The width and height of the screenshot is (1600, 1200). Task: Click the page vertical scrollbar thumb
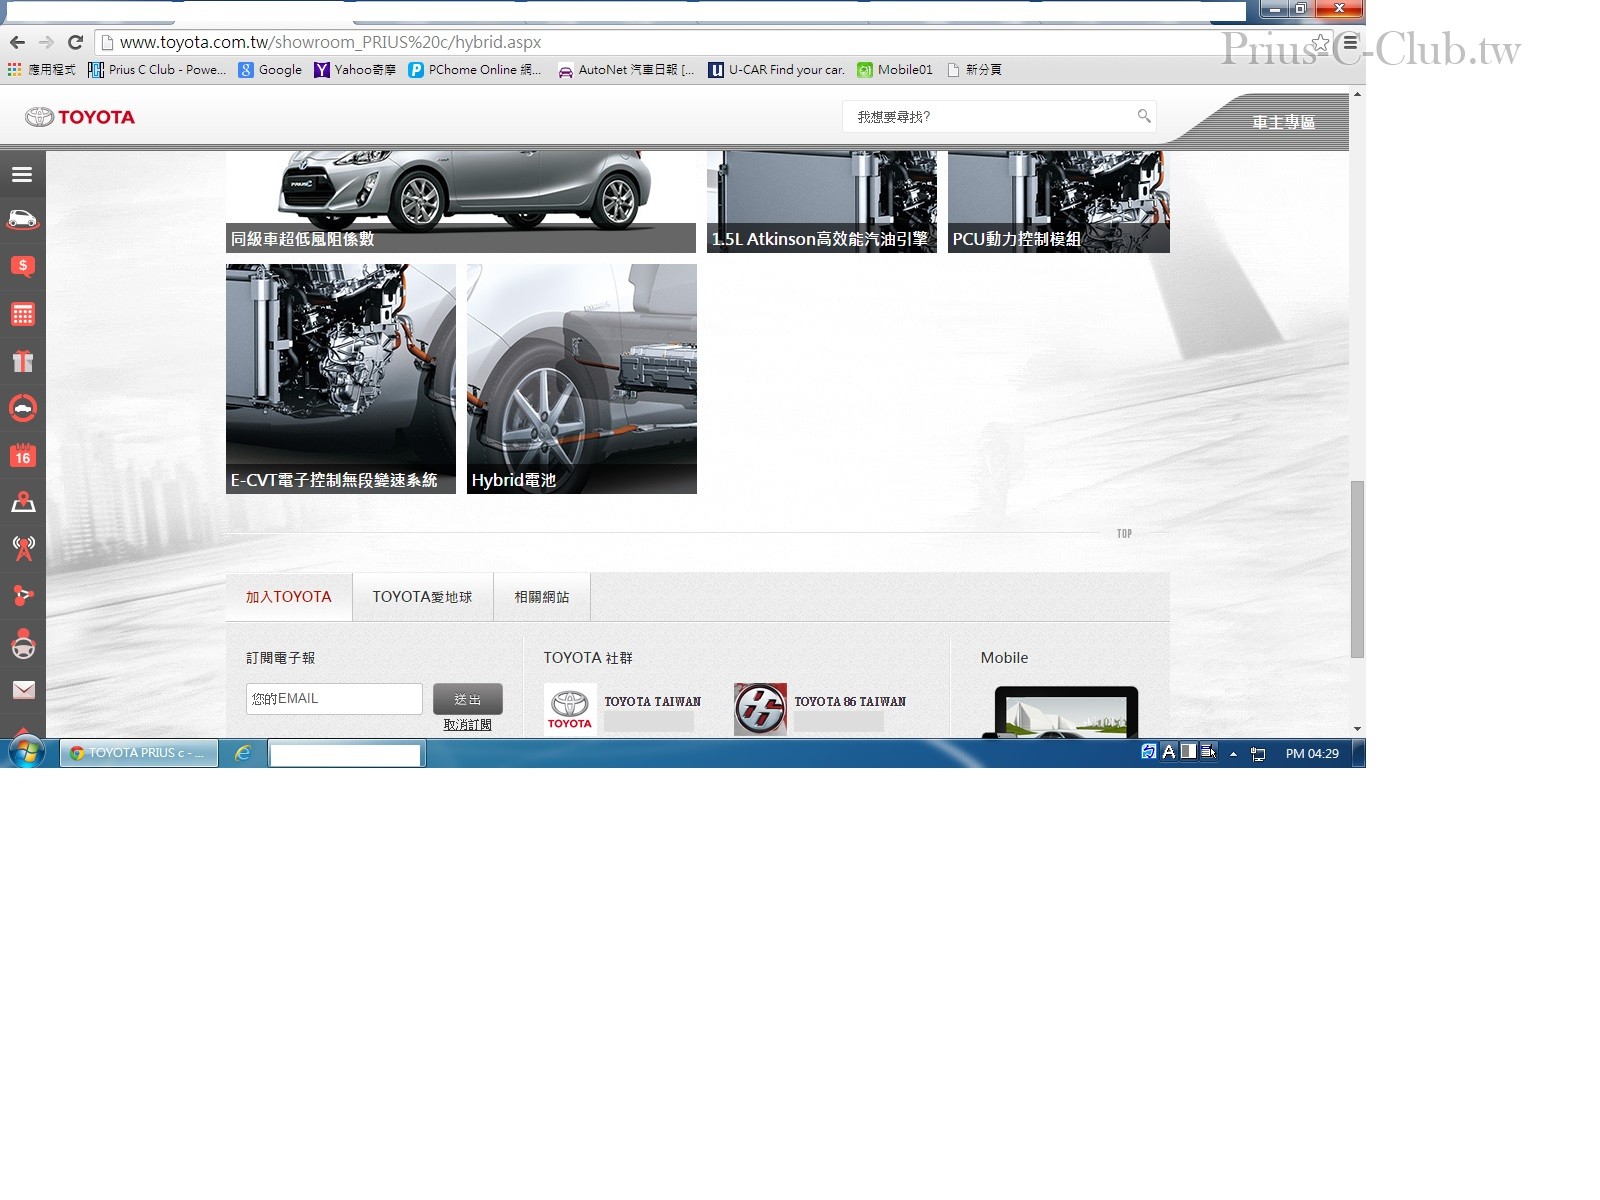pyautogui.click(x=1357, y=569)
